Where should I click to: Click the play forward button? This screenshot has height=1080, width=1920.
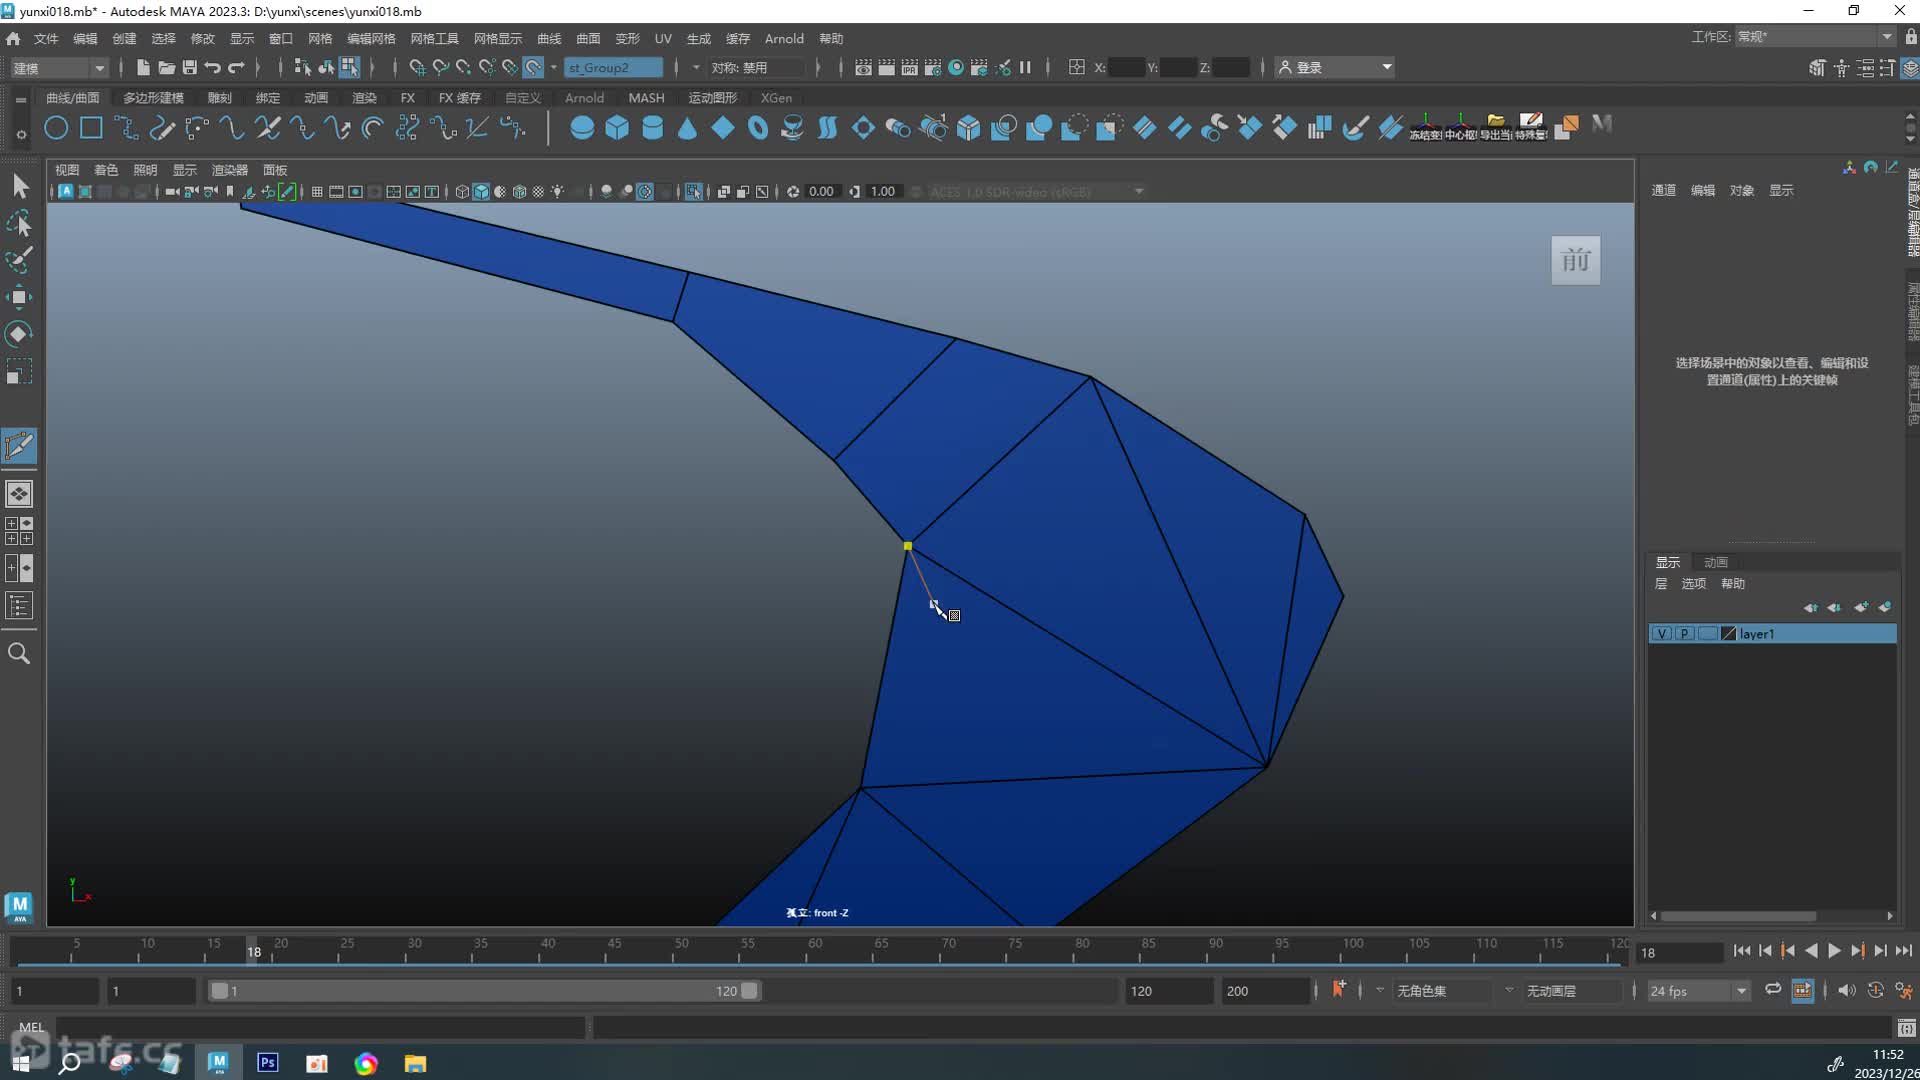(1834, 951)
